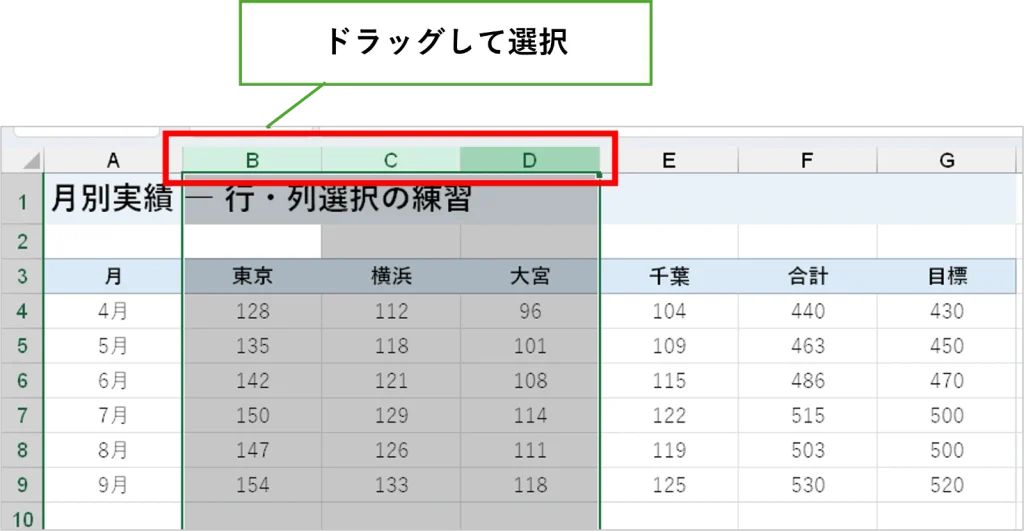Click total value 486

point(807,380)
